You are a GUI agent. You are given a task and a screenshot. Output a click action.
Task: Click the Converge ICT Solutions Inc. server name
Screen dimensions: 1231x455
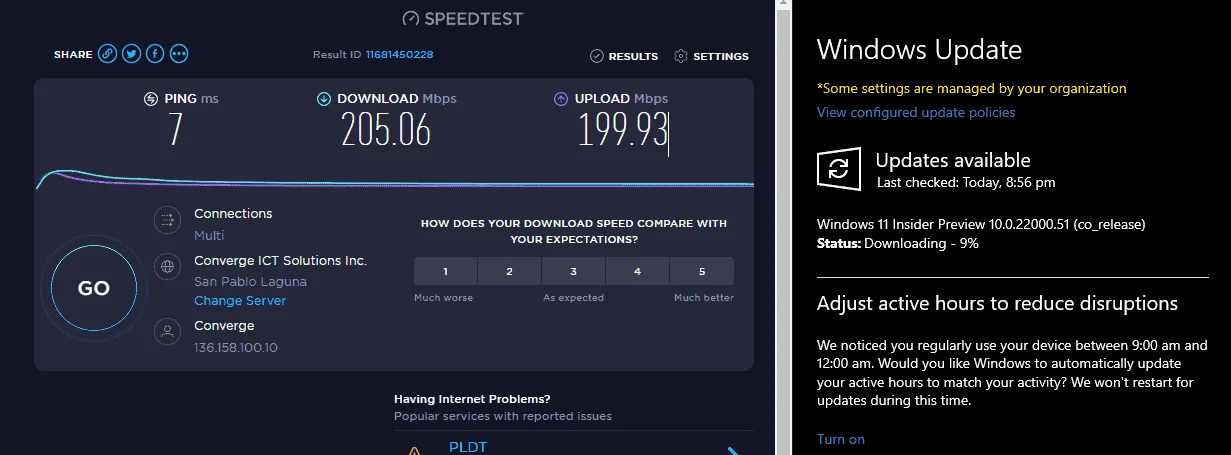(281, 260)
